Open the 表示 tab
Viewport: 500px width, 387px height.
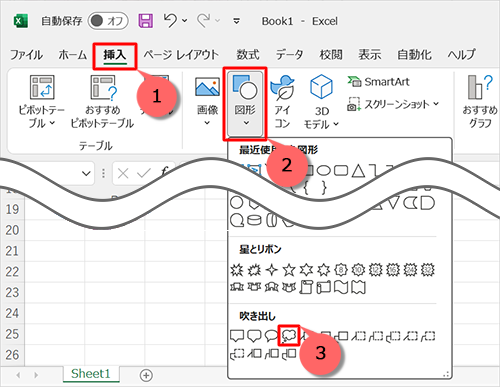click(x=370, y=55)
